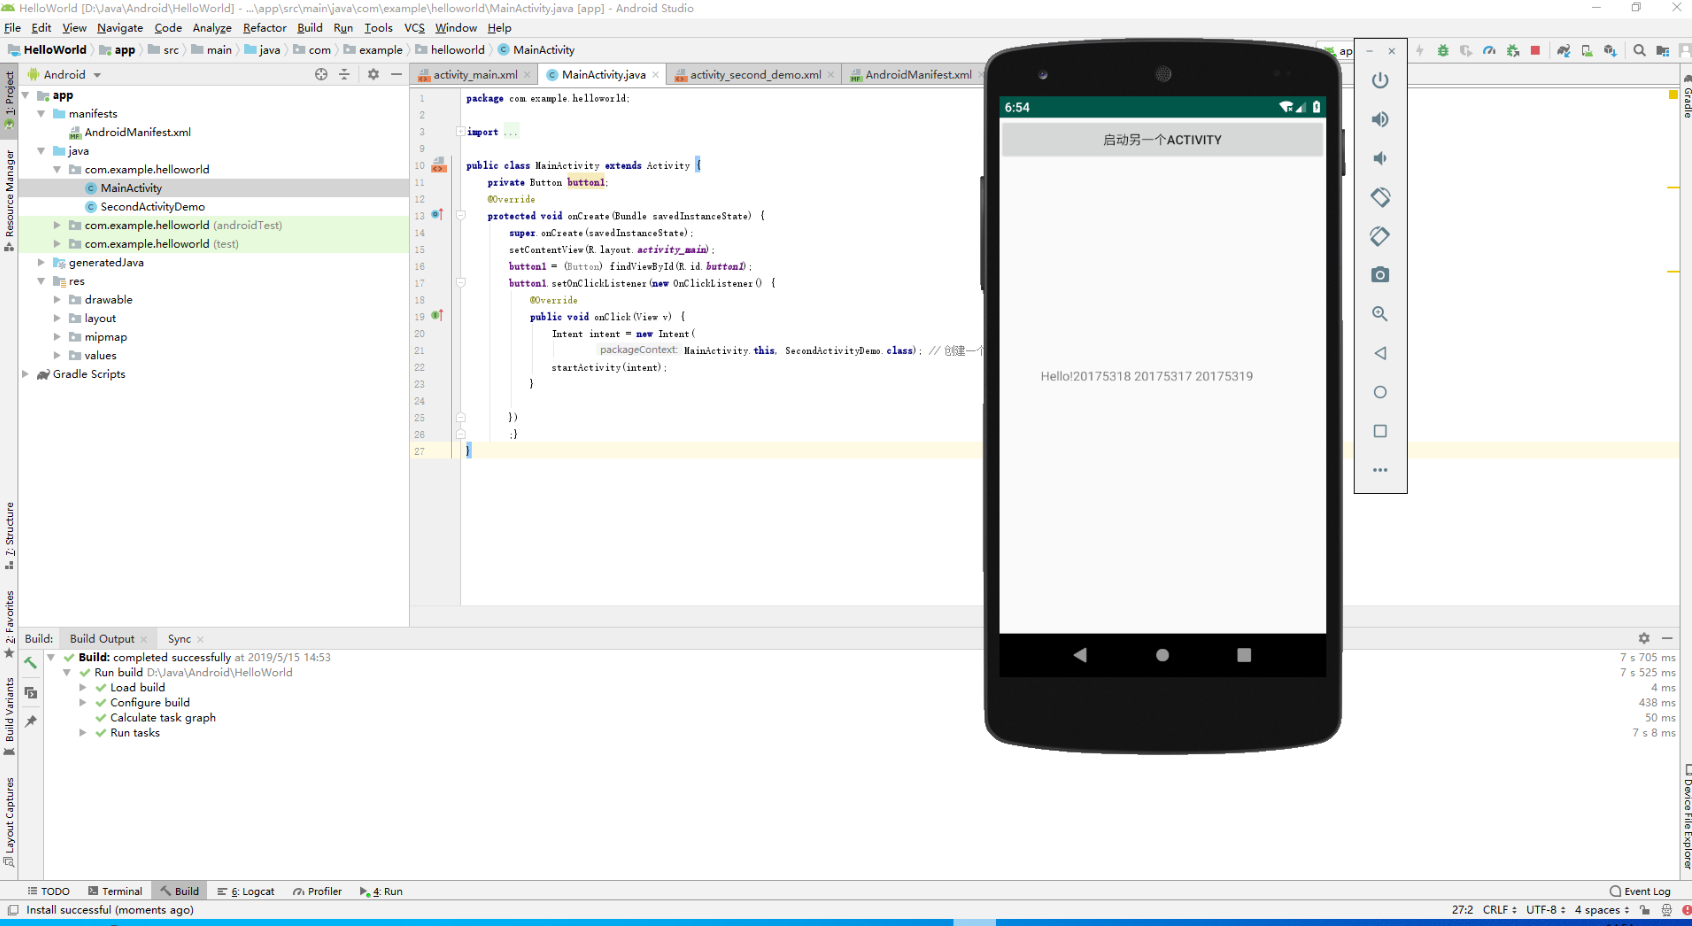Open the VCS menu
The image size is (1692, 926).
tap(414, 28)
